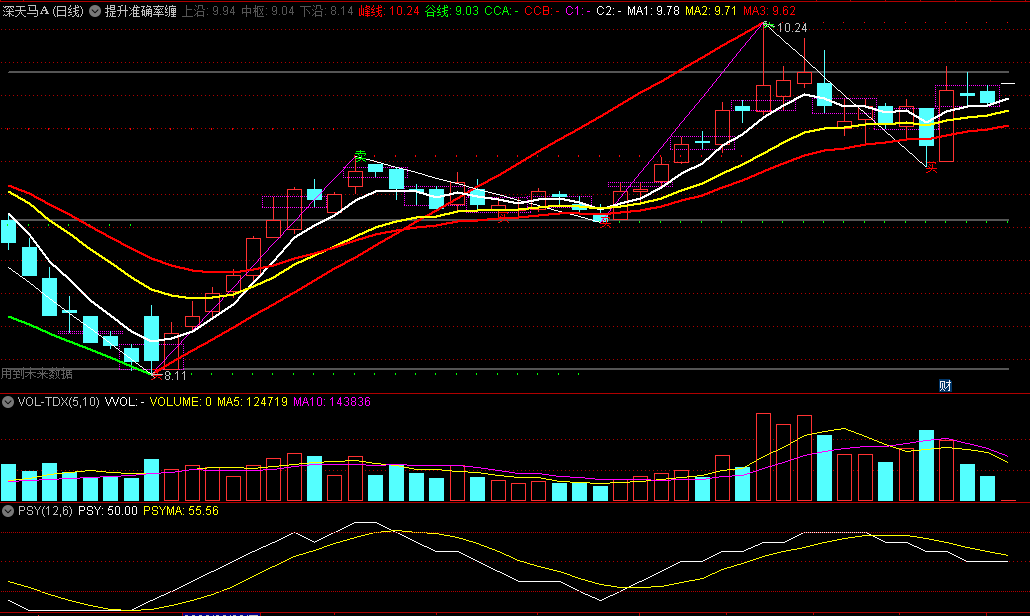
Task: Click the 买 marker beside 8.11 low
Action: coord(156,375)
